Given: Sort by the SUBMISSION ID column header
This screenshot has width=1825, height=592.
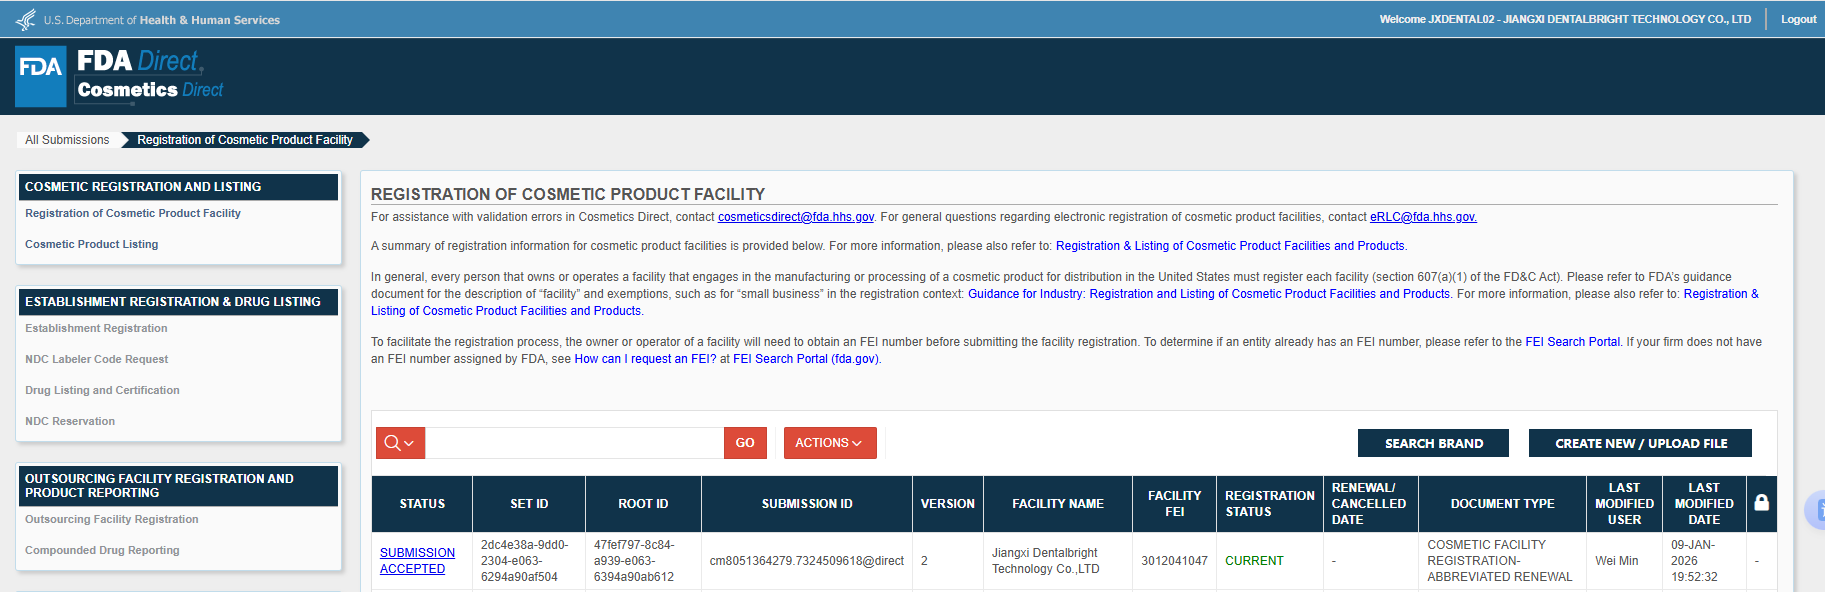Looking at the screenshot, I should 807,504.
